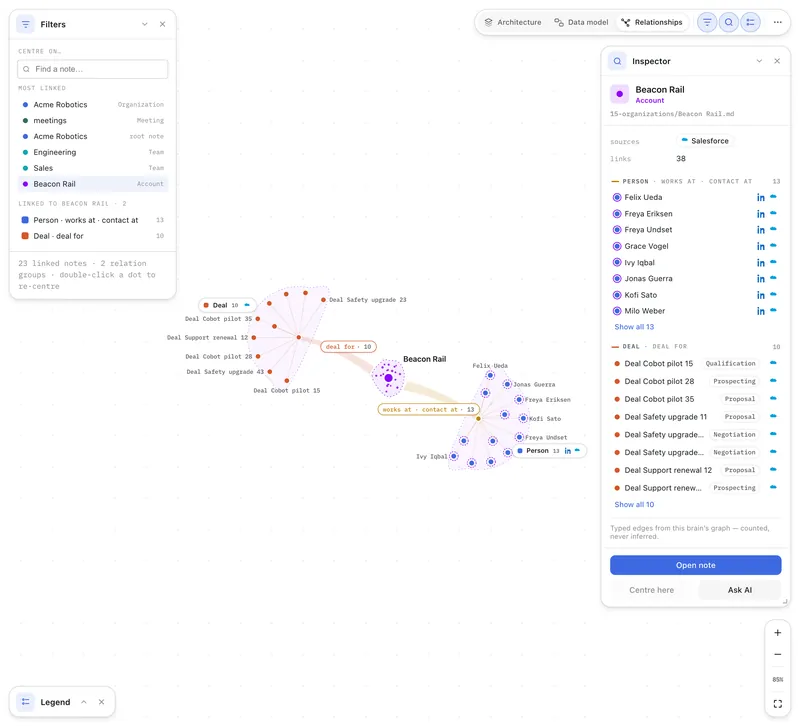Select the meetings Meeting entry
This screenshot has height=726, width=800.
[x=92, y=120]
